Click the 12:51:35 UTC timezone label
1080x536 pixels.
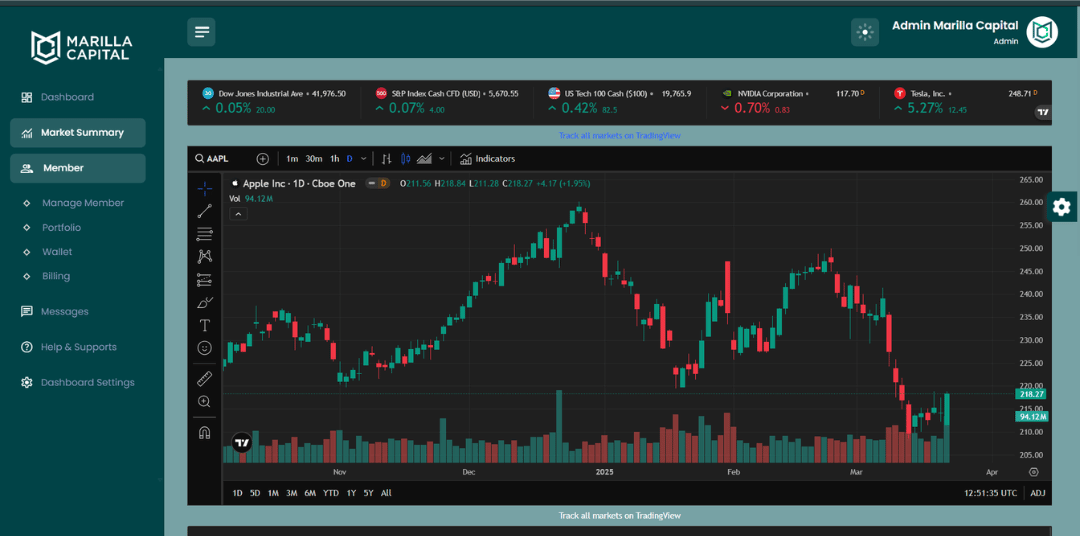(991, 493)
